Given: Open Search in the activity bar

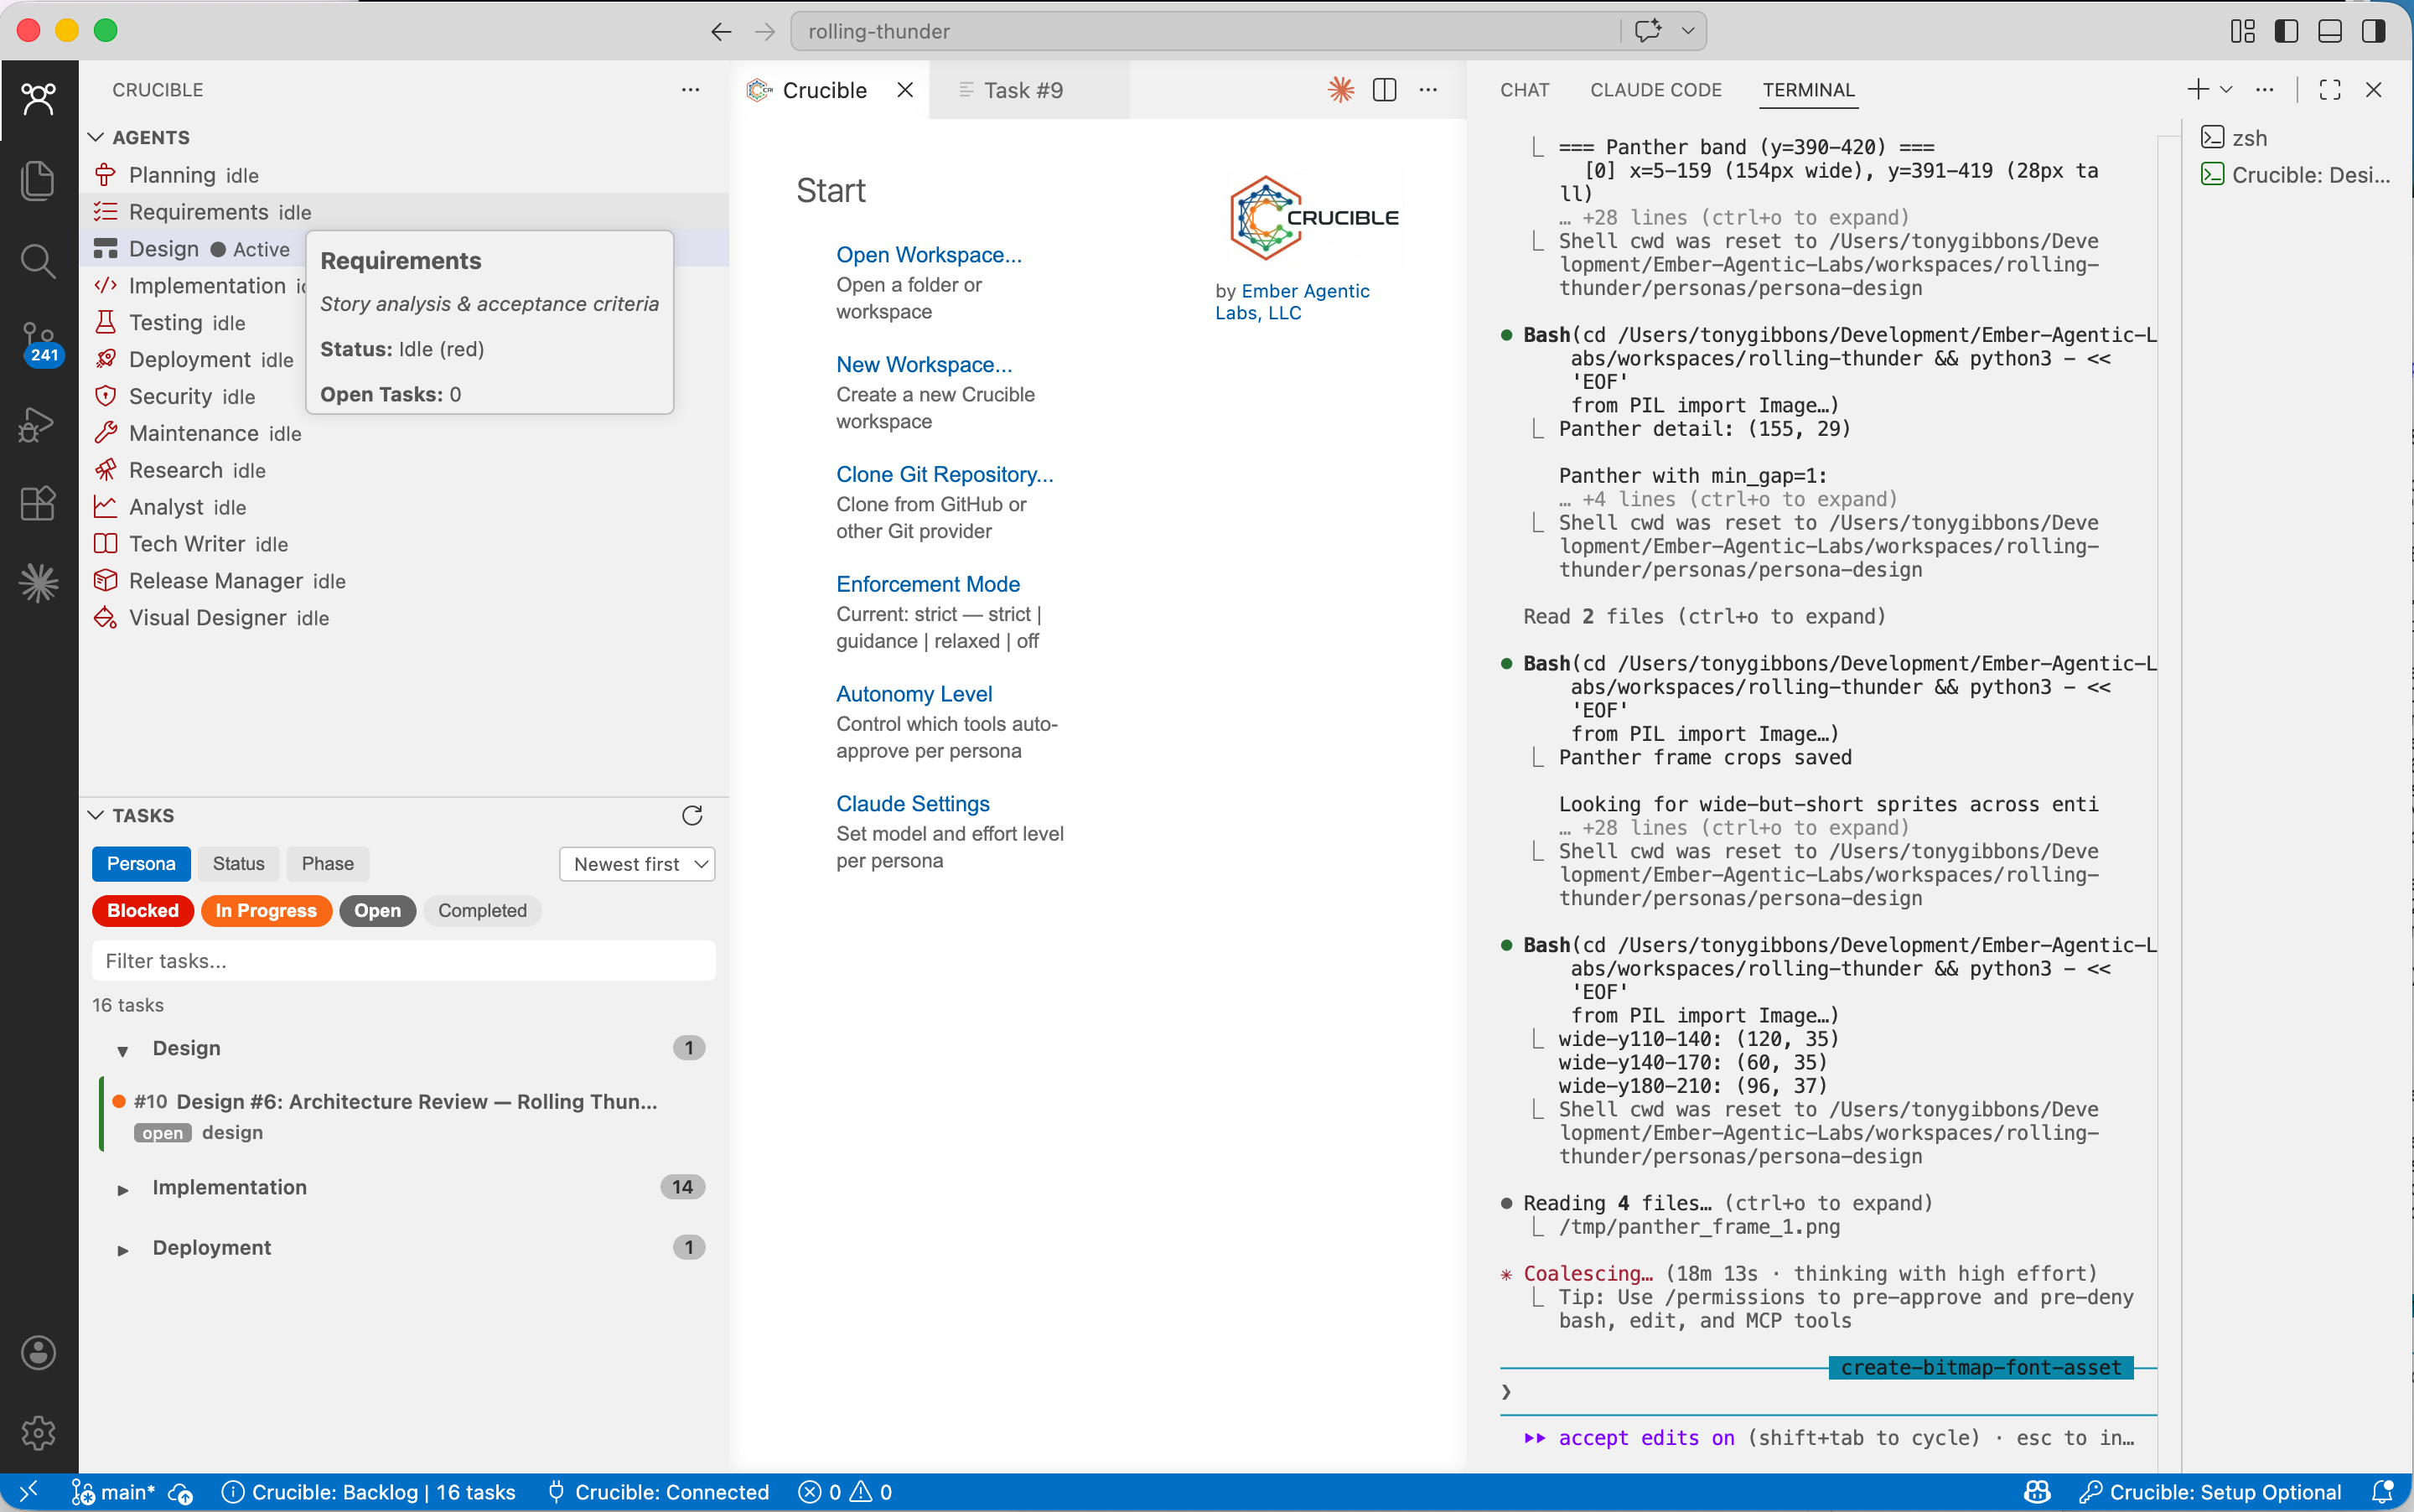Looking at the screenshot, I should (x=37, y=260).
